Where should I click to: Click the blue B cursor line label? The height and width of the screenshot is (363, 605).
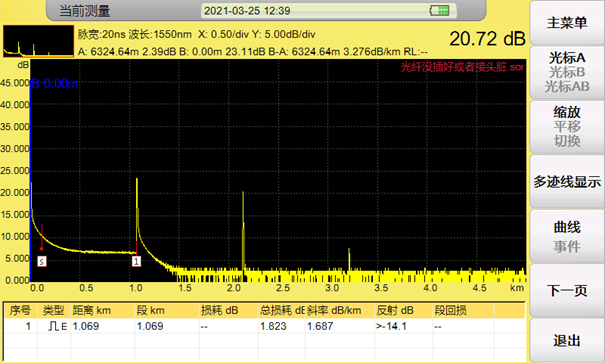55,83
